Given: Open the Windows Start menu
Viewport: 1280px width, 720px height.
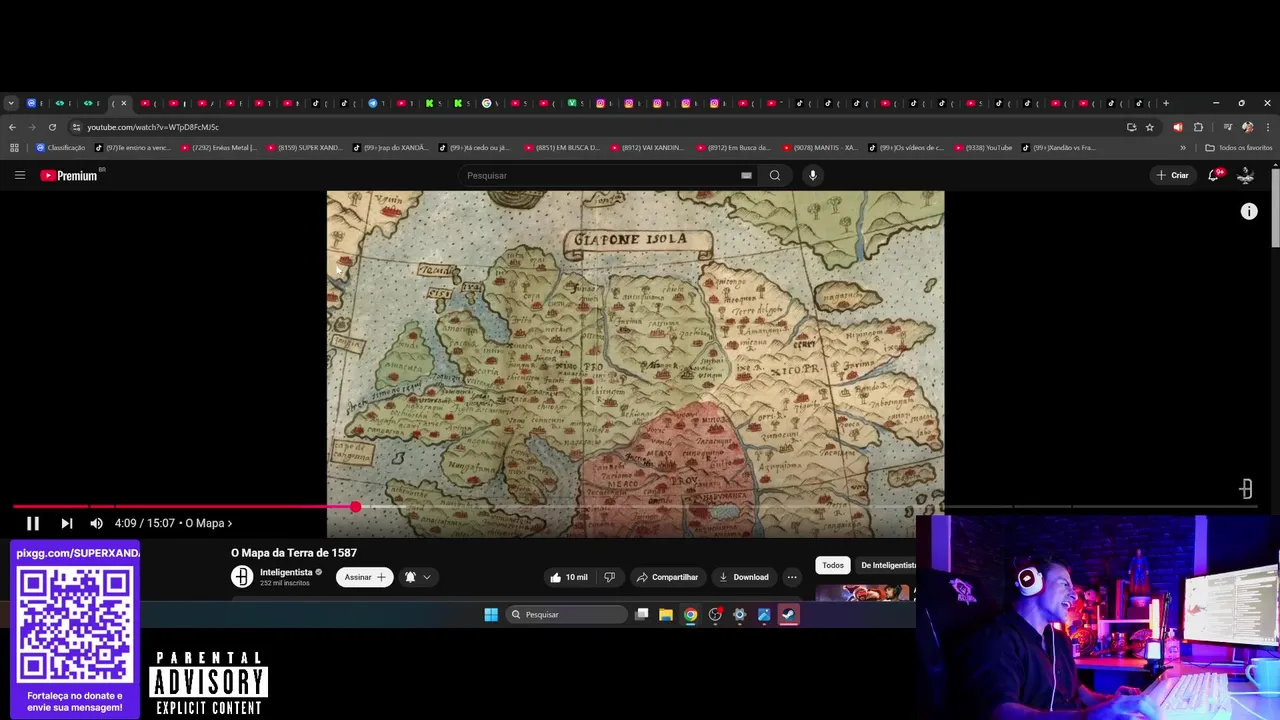Looking at the screenshot, I should 491,615.
